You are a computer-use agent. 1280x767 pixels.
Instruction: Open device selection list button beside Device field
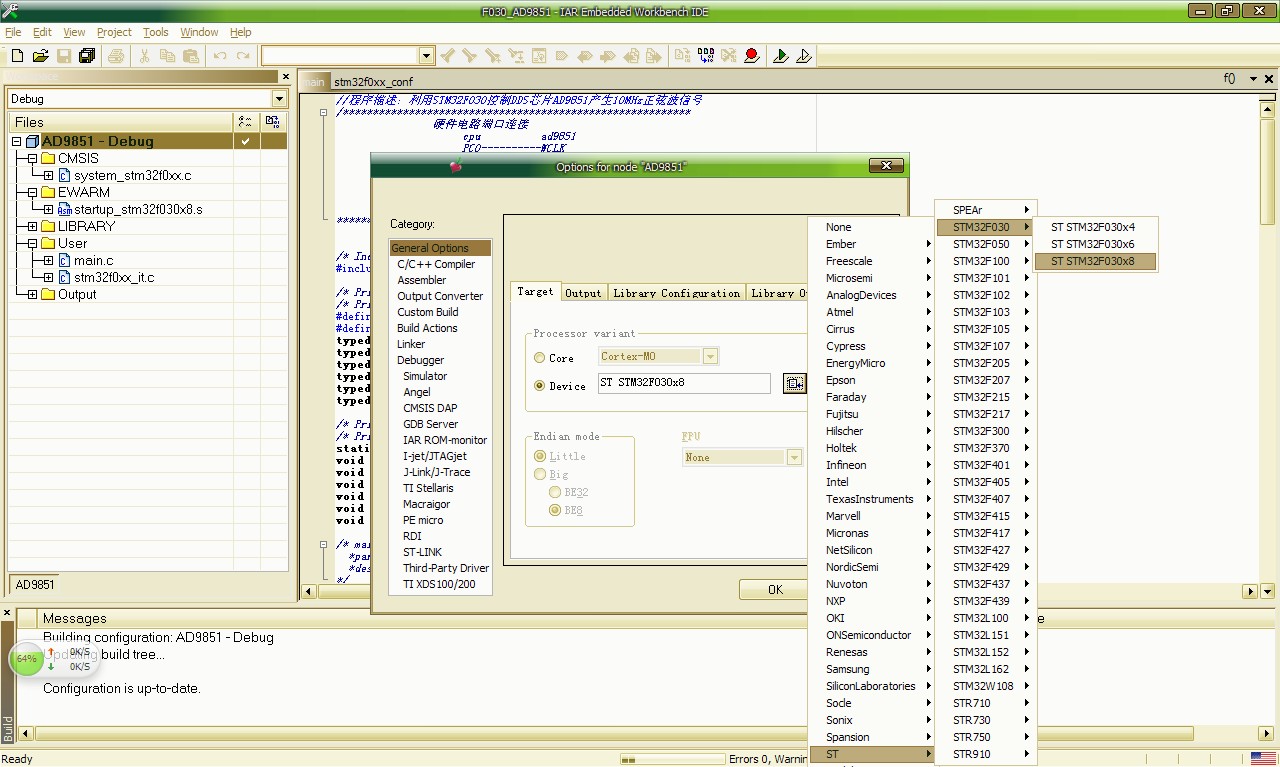794,383
